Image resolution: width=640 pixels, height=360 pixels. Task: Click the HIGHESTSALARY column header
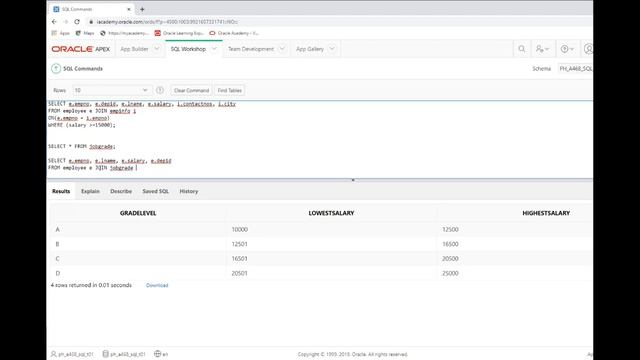coord(546,213)
